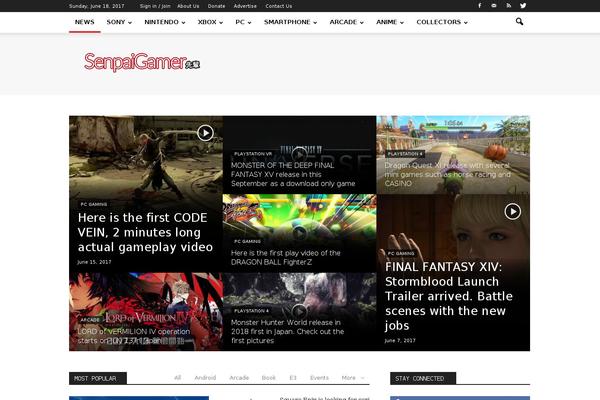
Task: Expand the Collectors menu
Action: tap(442, 22)
